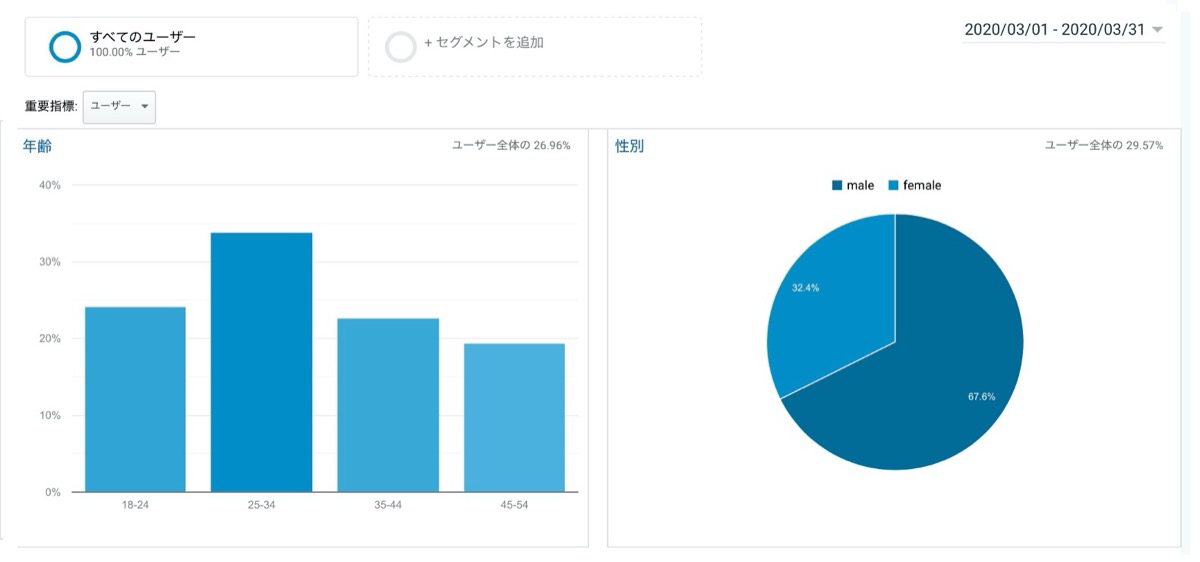Click the 25-34 axis label
This screenshot has width=1200, height=562.
click(x=261, y=505)
